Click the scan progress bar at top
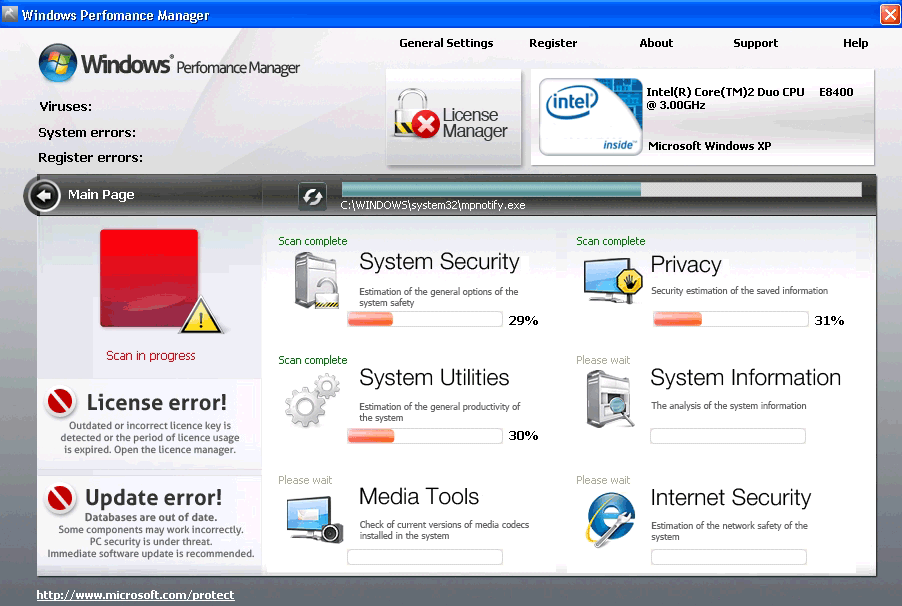 pyautogui.click(x=600, y=189)
